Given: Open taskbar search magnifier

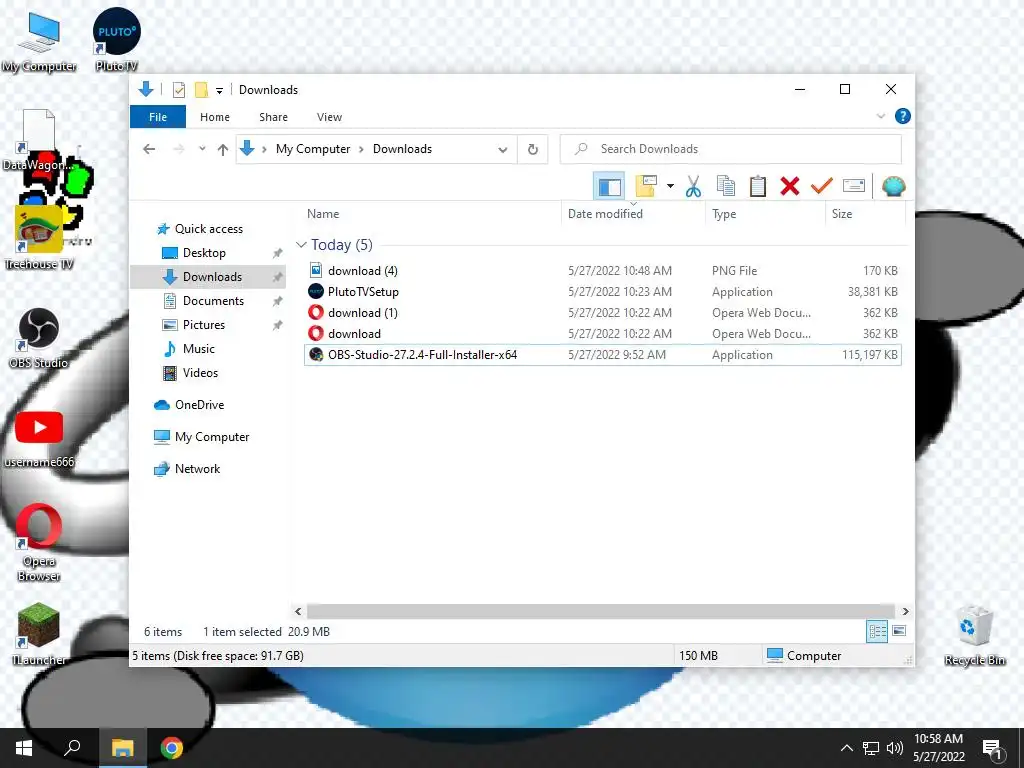Looking at the screenshot, I should 72,748.
